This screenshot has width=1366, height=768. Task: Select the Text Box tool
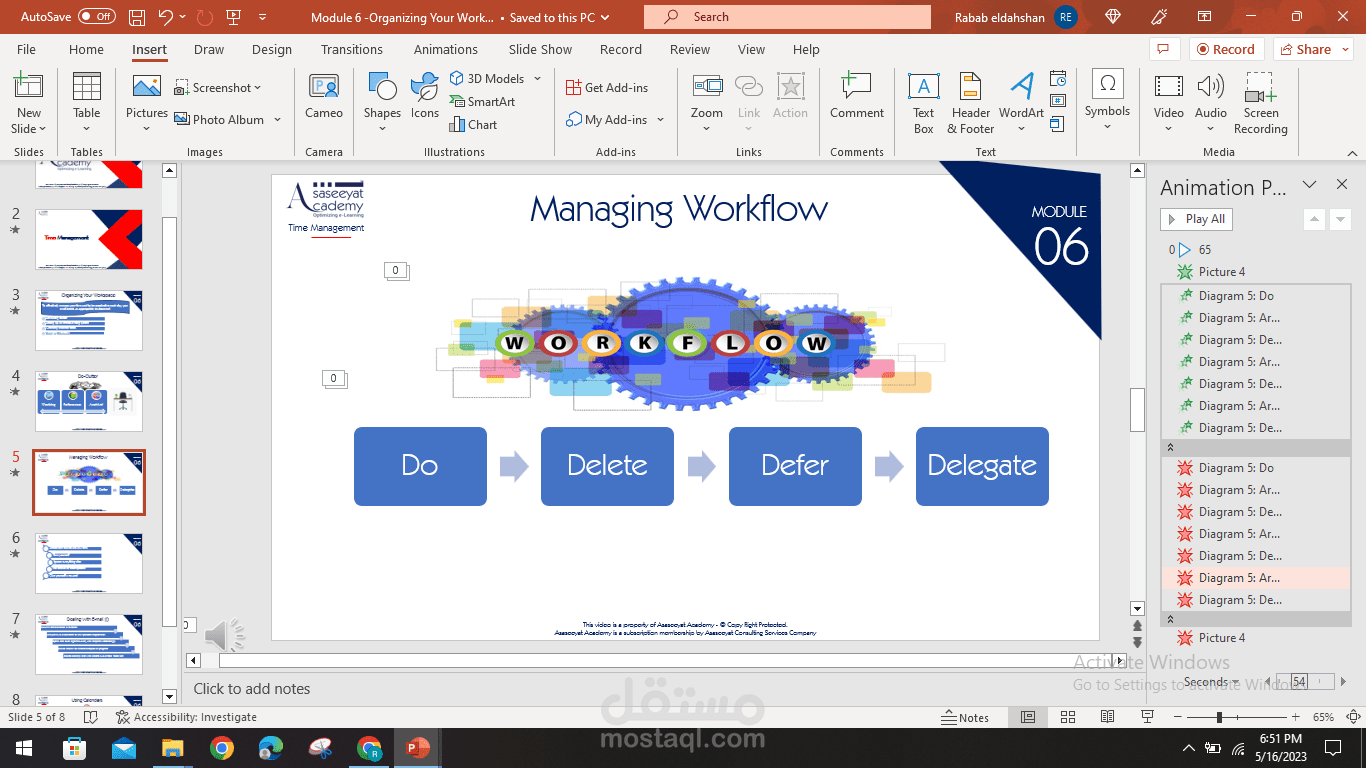923,103
